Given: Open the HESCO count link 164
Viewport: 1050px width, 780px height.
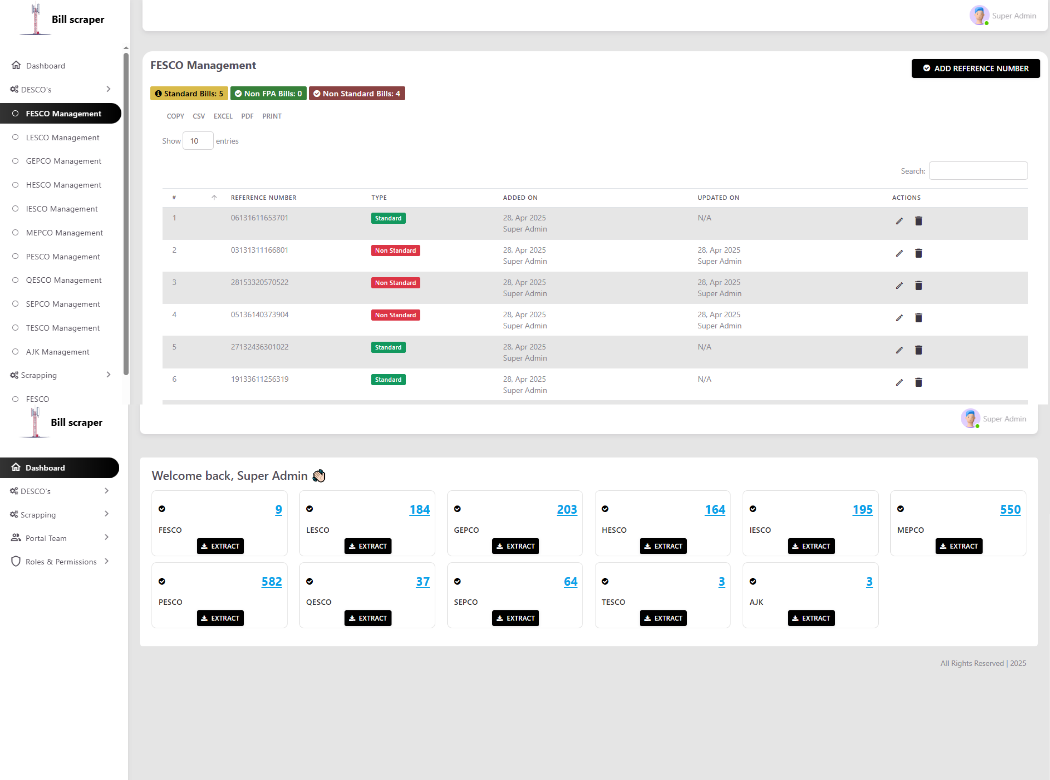Looking at the screenshot, I should pyautogui.click(x=715, y=510).
